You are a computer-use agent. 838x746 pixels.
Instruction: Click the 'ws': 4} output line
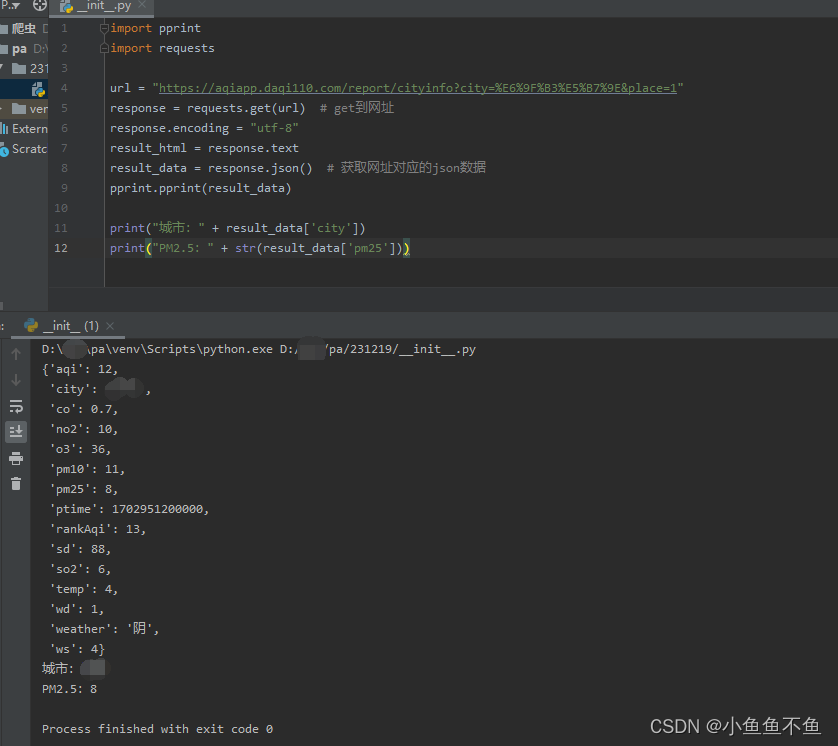(77, 650)
